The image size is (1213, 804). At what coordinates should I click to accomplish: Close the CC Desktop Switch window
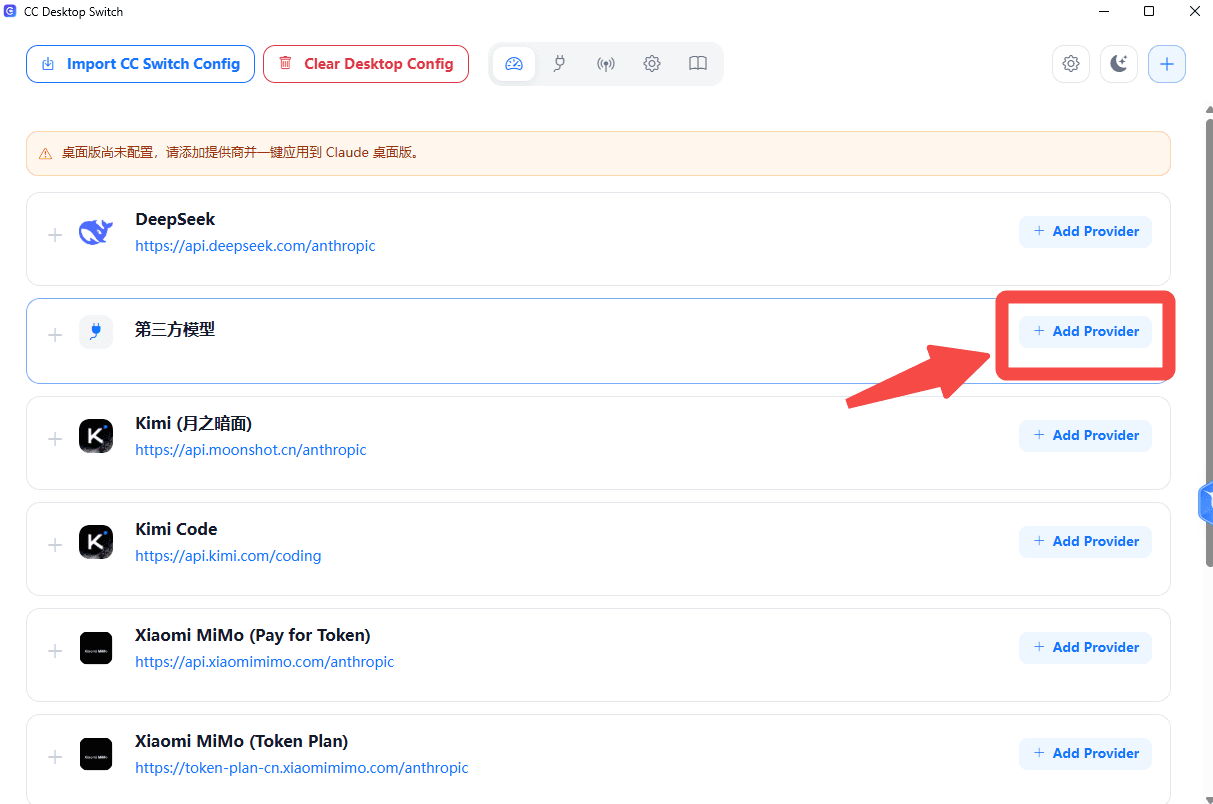tap(1195, 11)
